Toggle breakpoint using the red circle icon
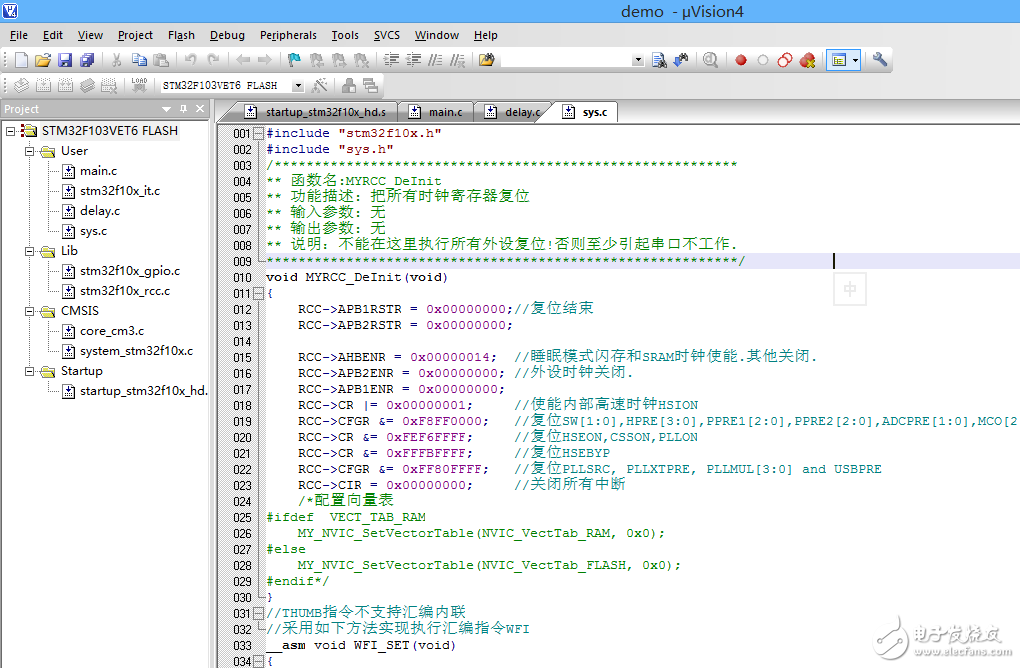The height and width of the screenshot is (668, 1020). [741, 60]
